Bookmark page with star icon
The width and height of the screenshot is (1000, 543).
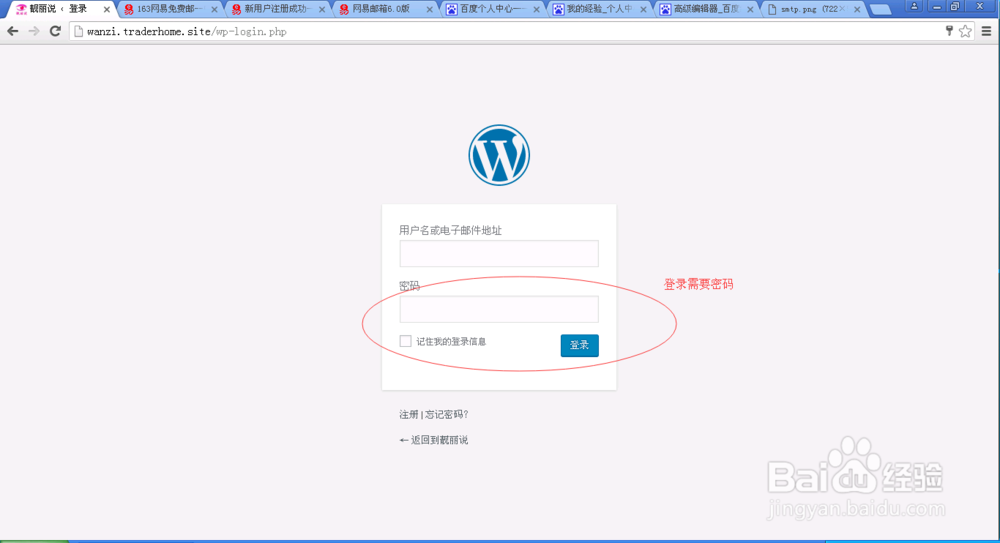[x=966, y=31]
